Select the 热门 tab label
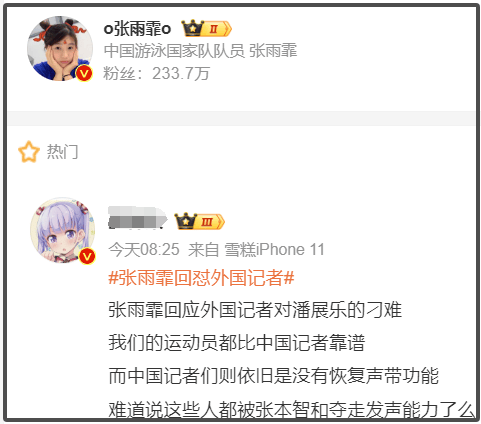This screenshot has height=424, width=481. [63, 152]
